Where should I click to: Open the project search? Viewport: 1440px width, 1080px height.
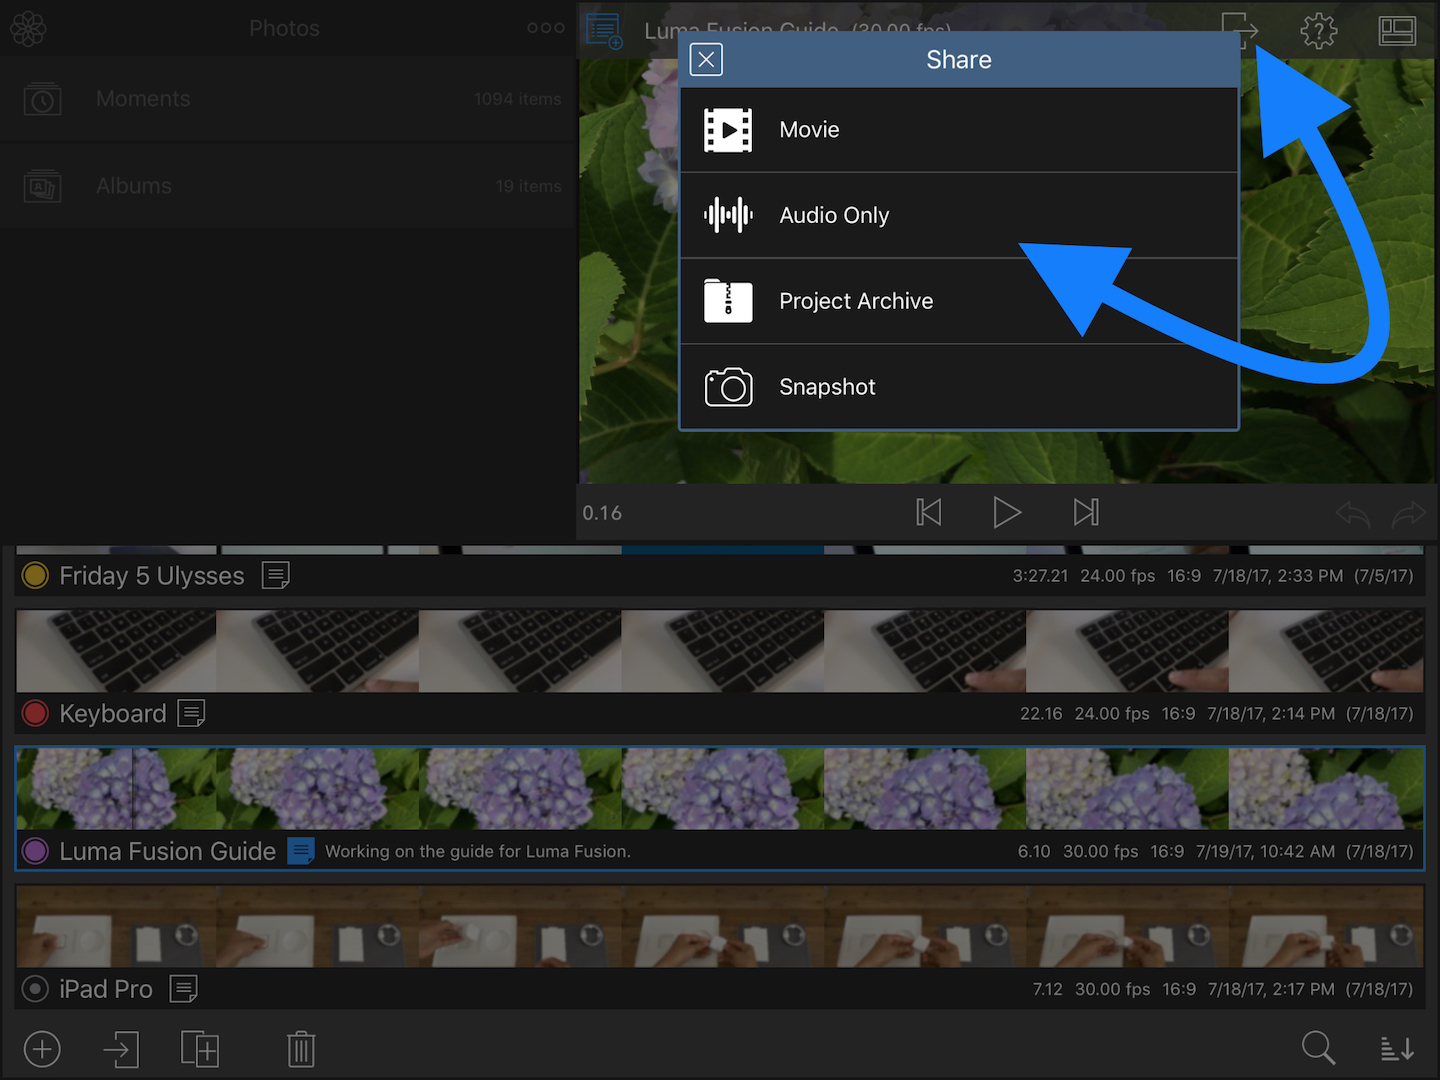tap(1319, 1048)
